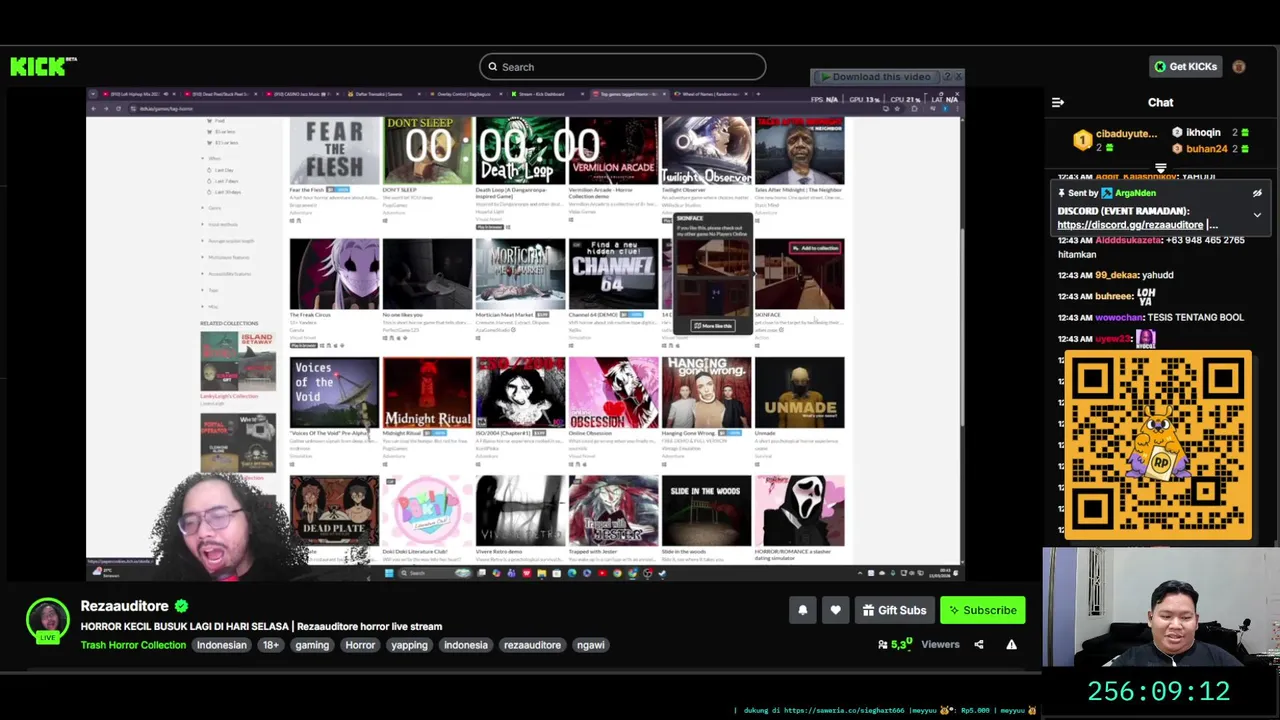Click the streamed browser's reload icon
This screenshot has height=720, width=1280.
(118, 108)
